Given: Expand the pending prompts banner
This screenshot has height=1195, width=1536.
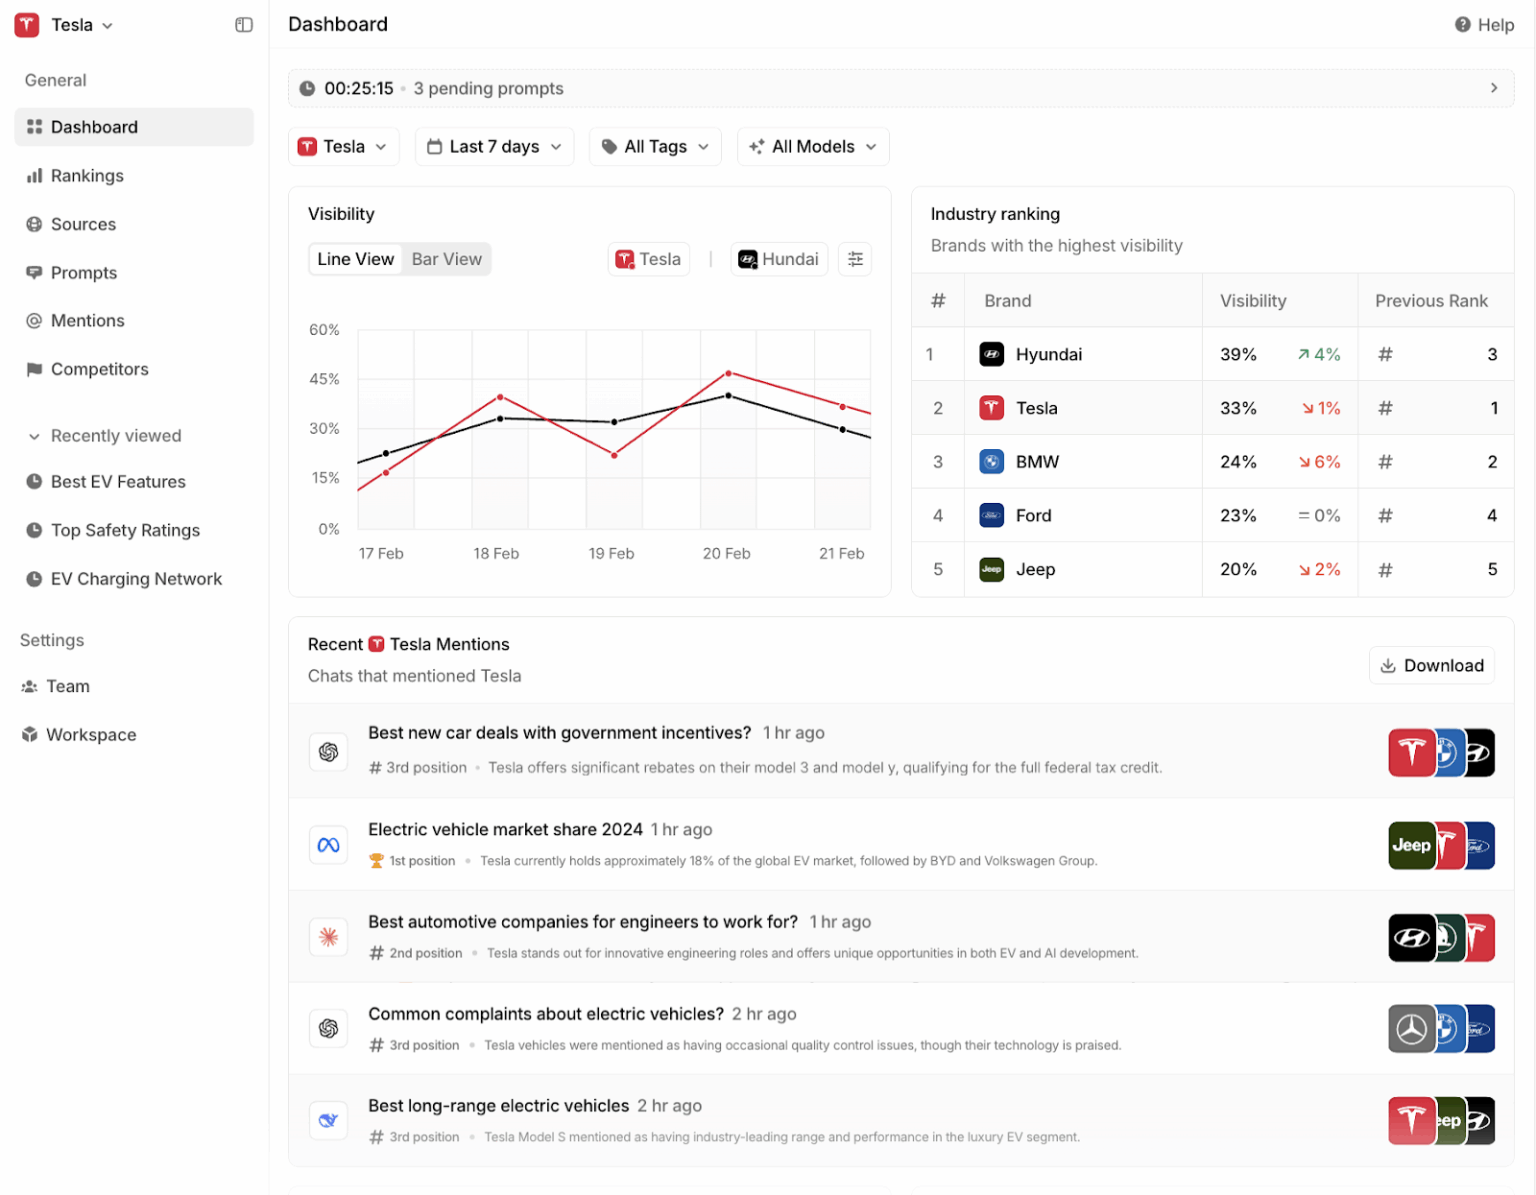Looking at the screenshot, I should pyautogui.click(x=1493, y=88).
